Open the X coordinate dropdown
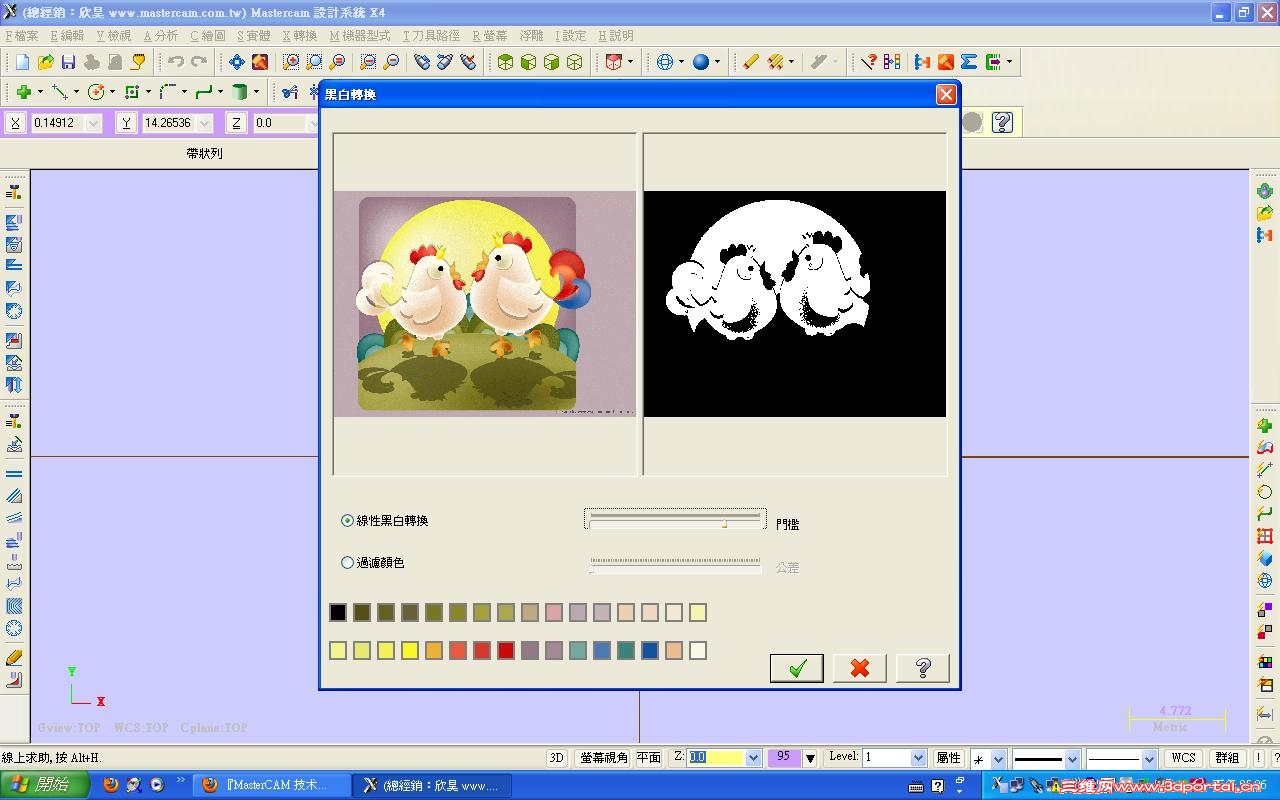1280x800 pixels. coord(94,123)
